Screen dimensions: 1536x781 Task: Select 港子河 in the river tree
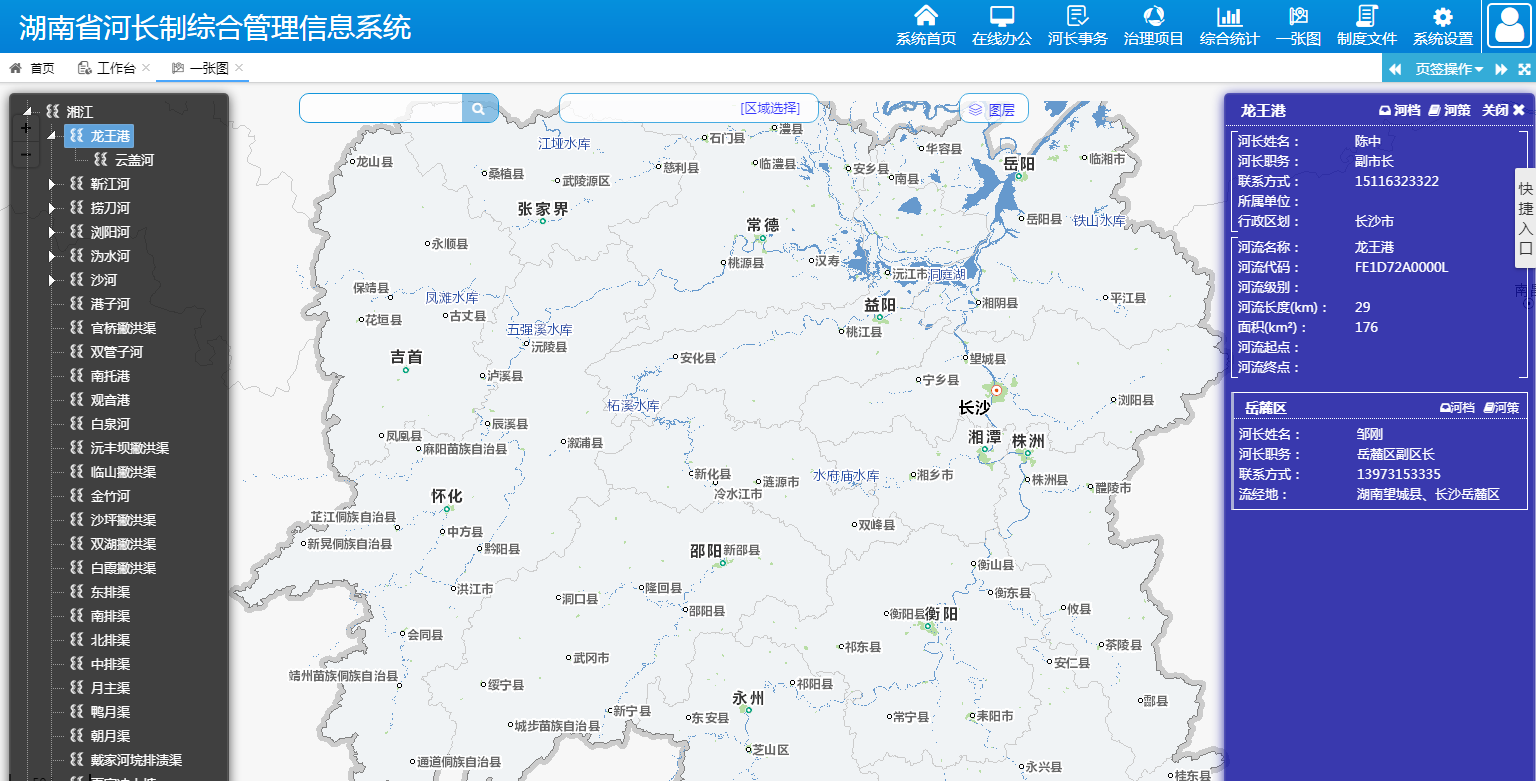[110, 304]
